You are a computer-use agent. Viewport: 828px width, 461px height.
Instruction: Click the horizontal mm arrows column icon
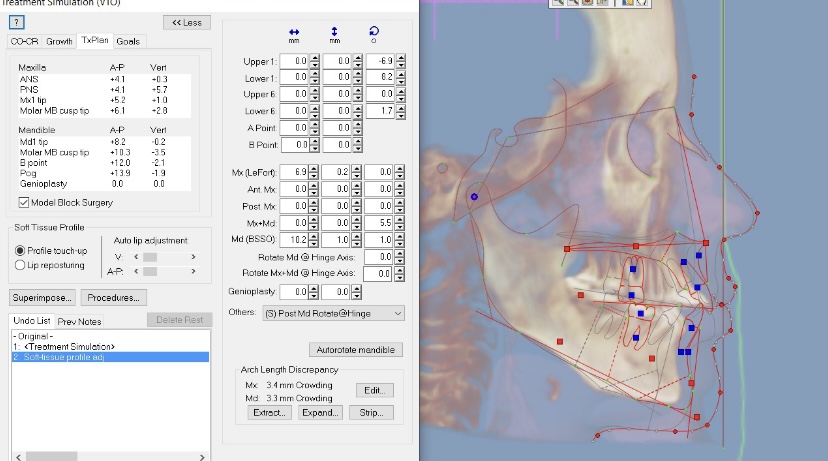click(x=294, y=32)
